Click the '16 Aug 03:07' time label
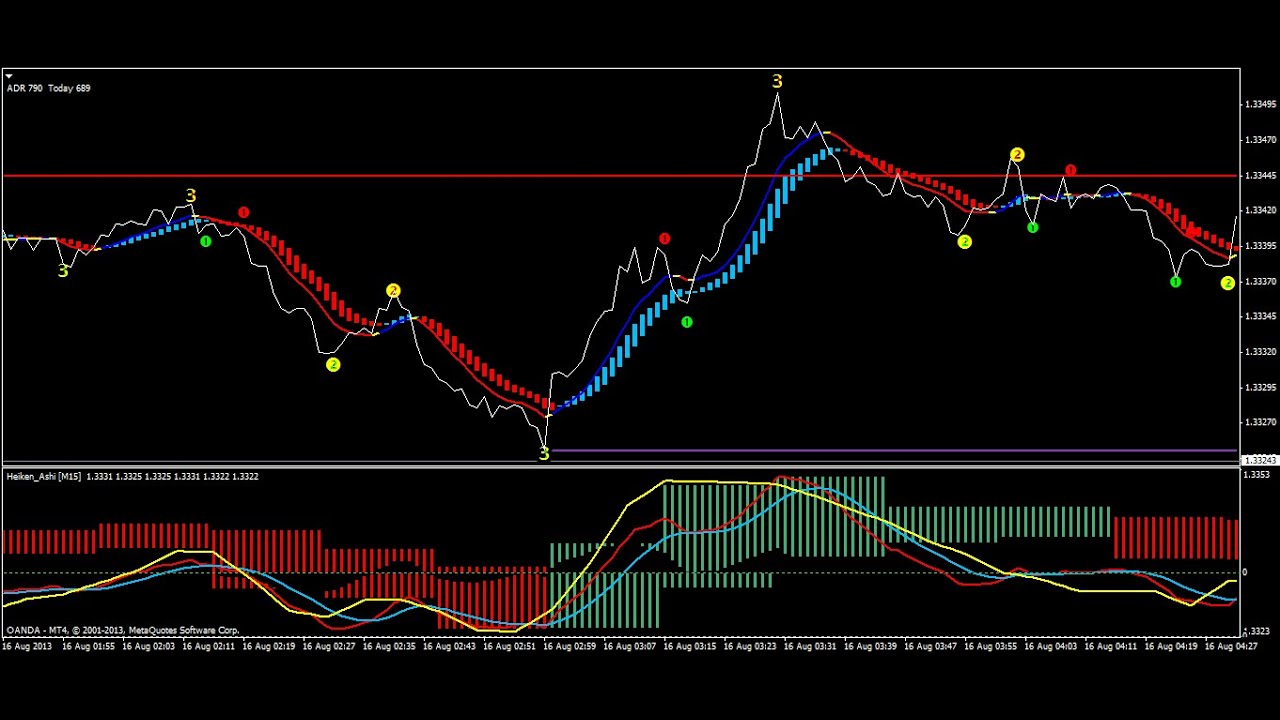Viewport: 1280px width, 720px height. coord(629,647)
